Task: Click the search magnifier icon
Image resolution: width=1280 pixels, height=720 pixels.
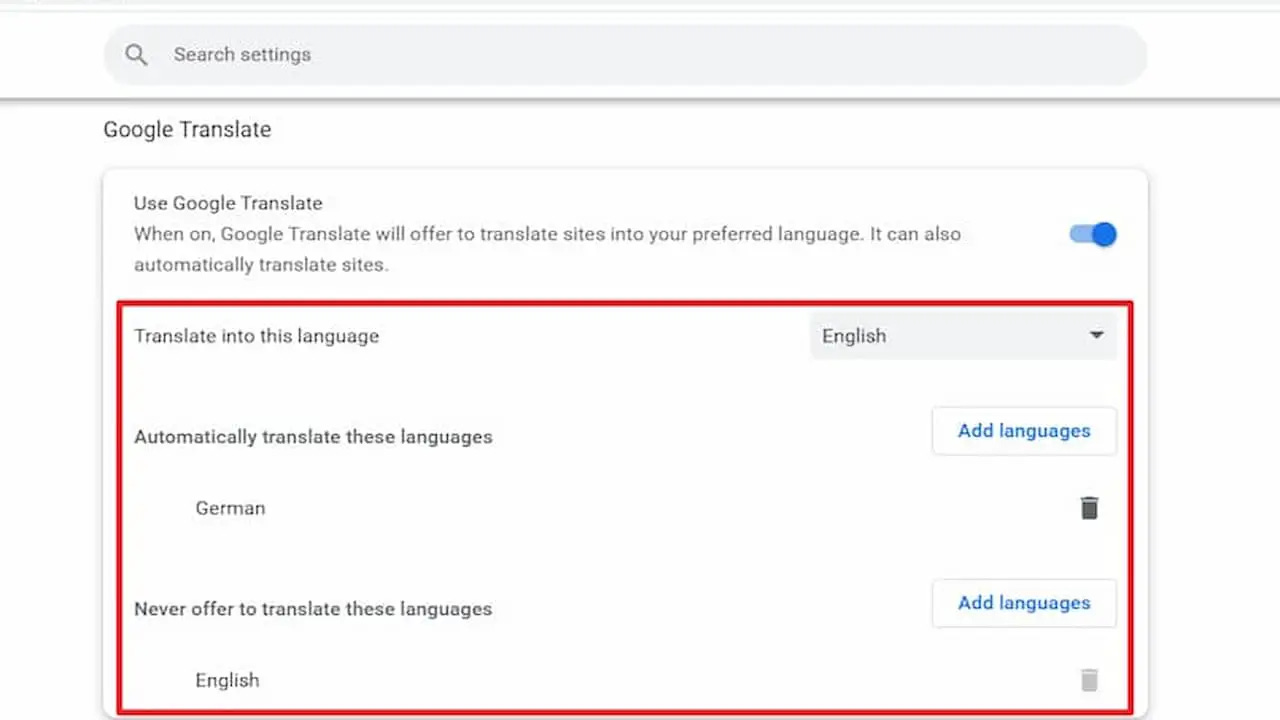Action: point(136,55)
